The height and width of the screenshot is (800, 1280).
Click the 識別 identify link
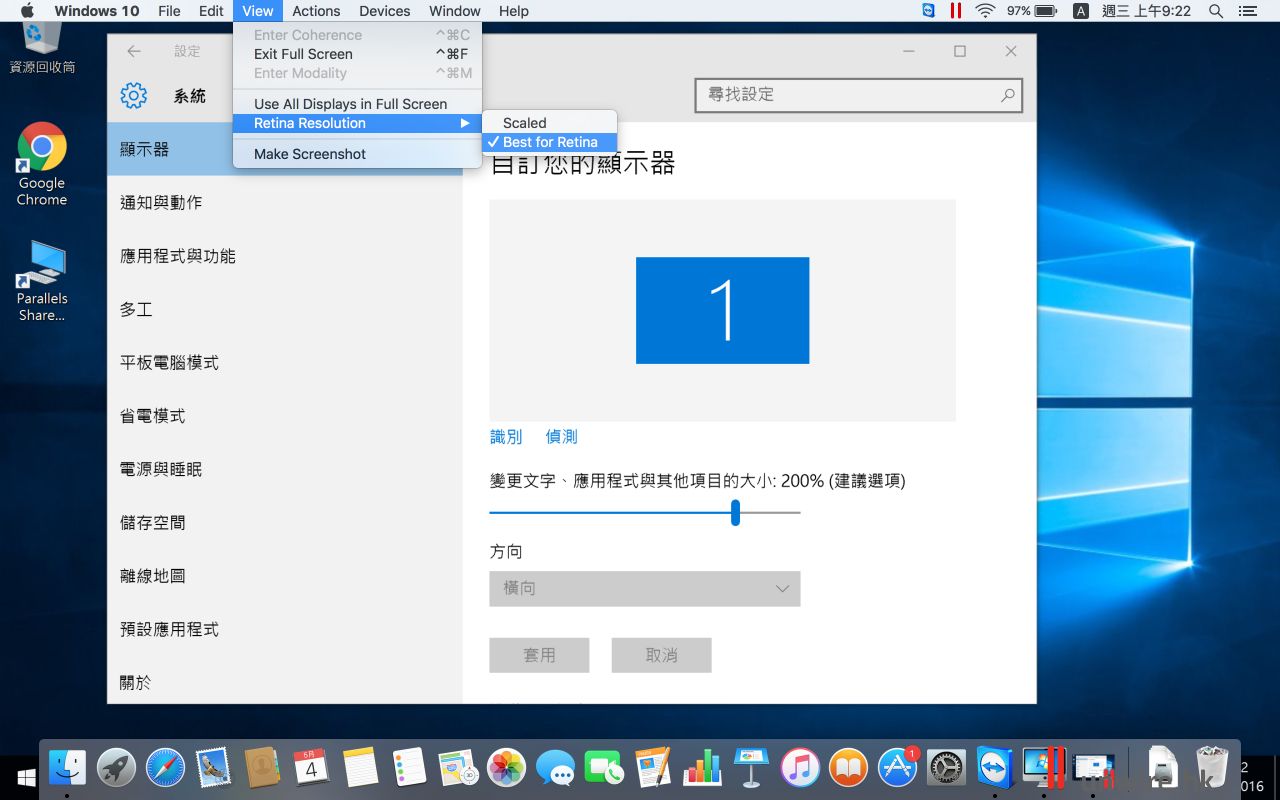pos(506,437)
